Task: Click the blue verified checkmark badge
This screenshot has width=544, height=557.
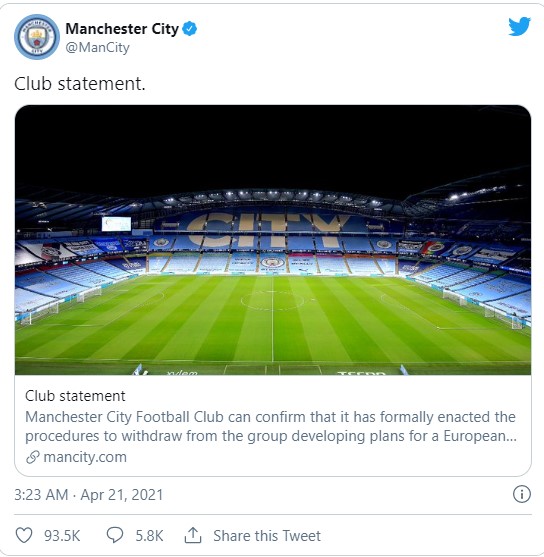Action: (190, 29)
